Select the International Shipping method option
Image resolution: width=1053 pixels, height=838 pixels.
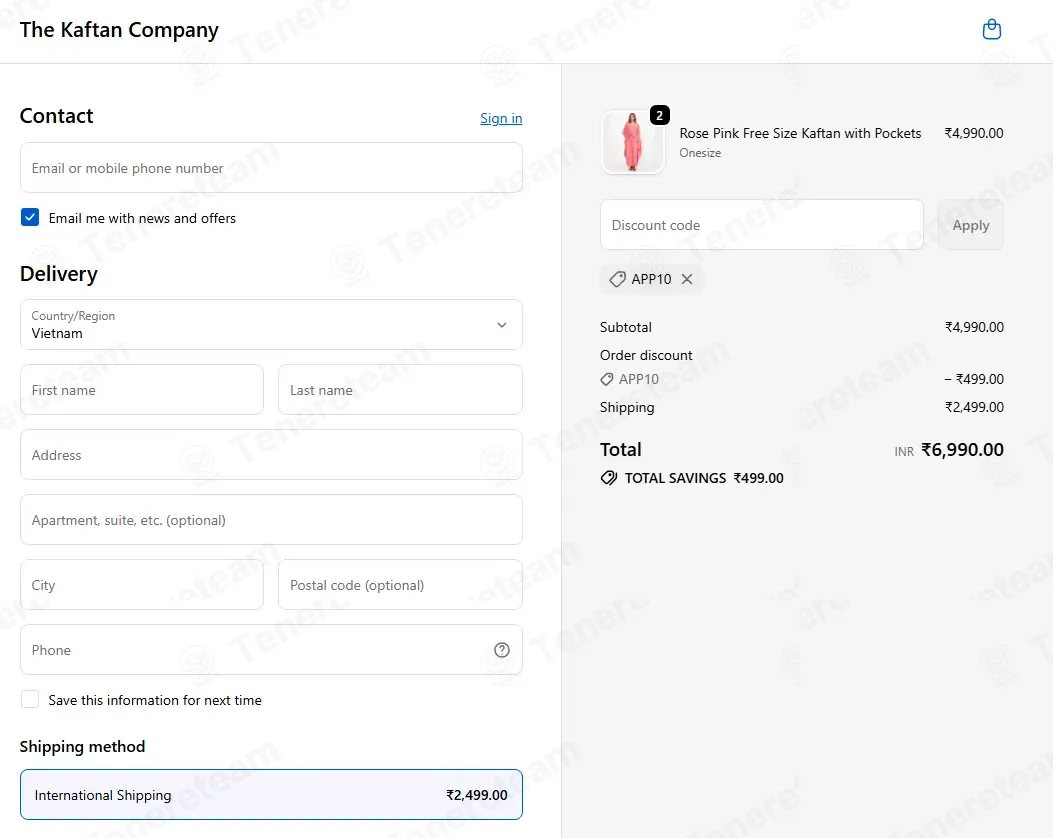coord(271,795)
